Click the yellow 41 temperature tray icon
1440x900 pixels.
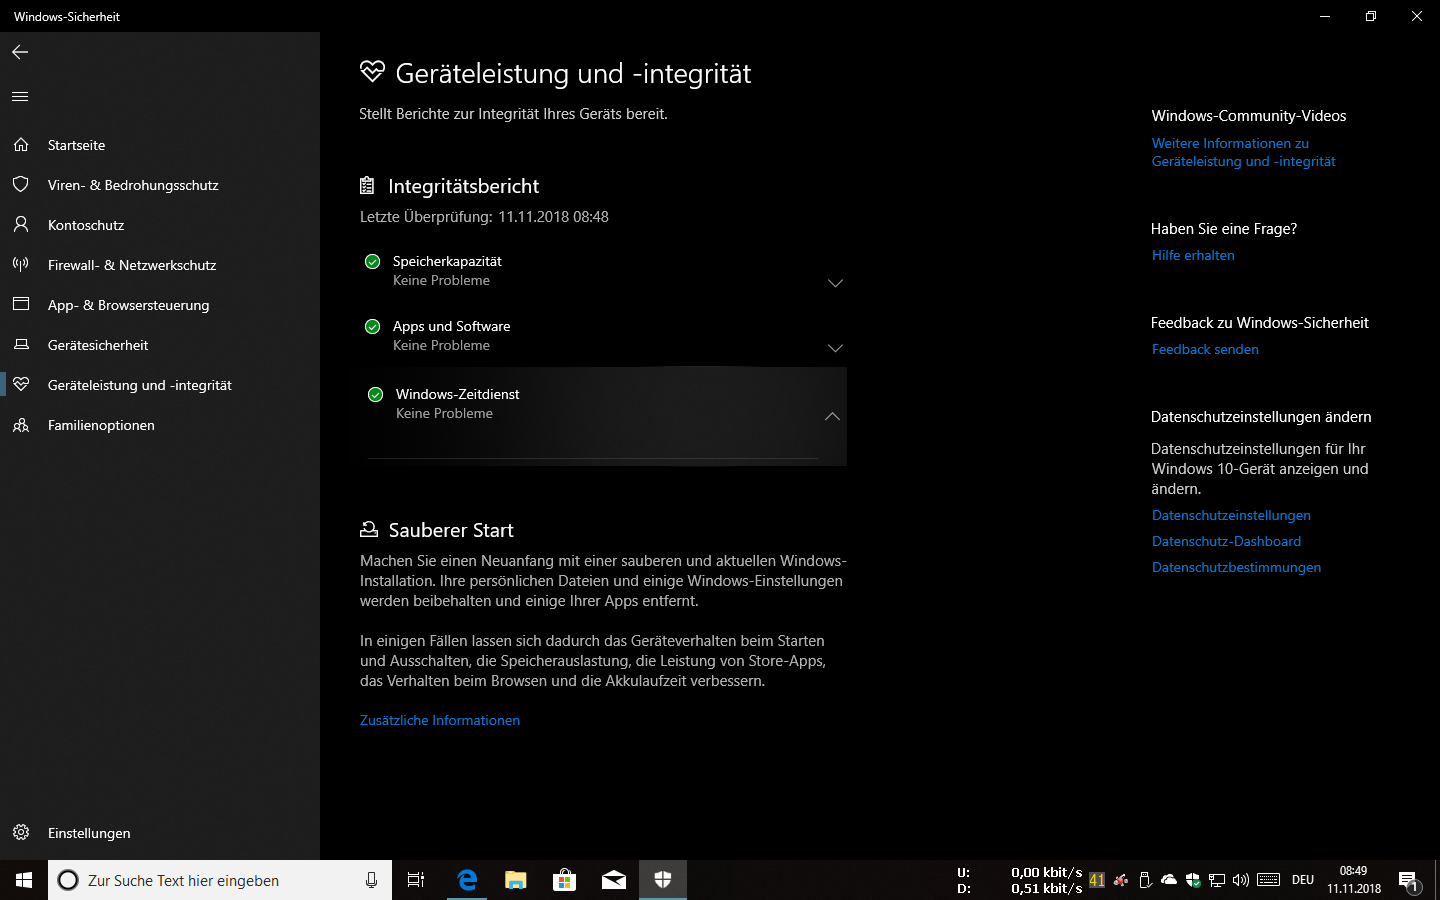[1097, 880]
